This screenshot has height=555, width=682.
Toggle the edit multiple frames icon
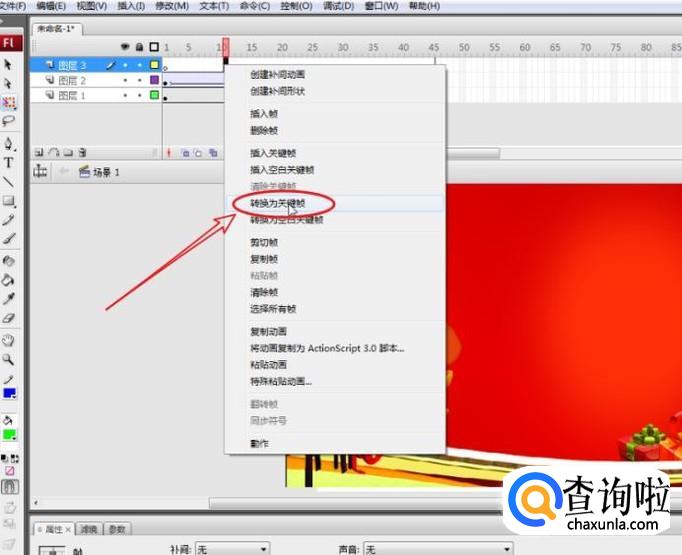click(213, 153)
